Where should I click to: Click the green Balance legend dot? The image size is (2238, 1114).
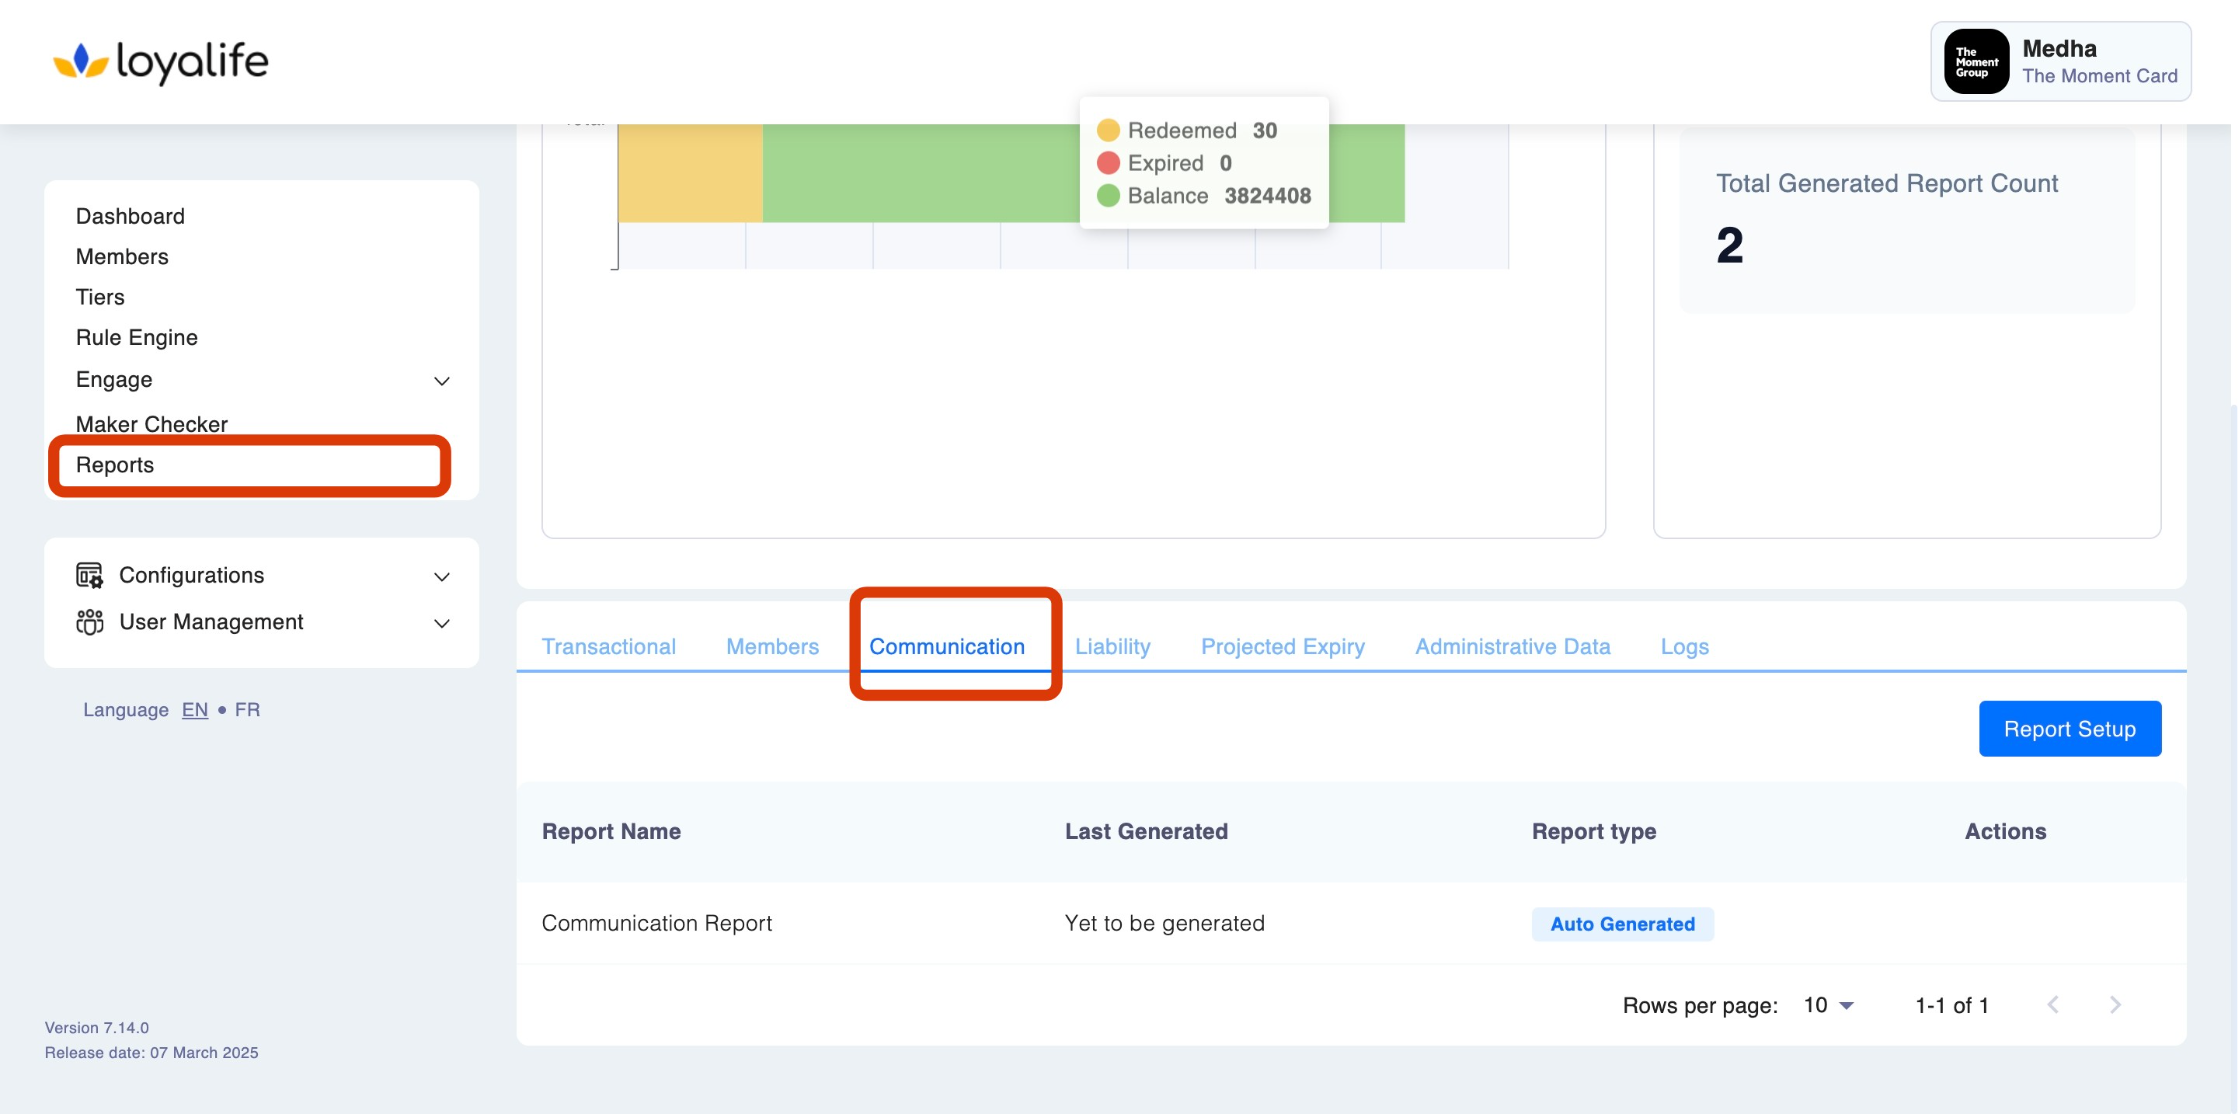click(1107, 196)
